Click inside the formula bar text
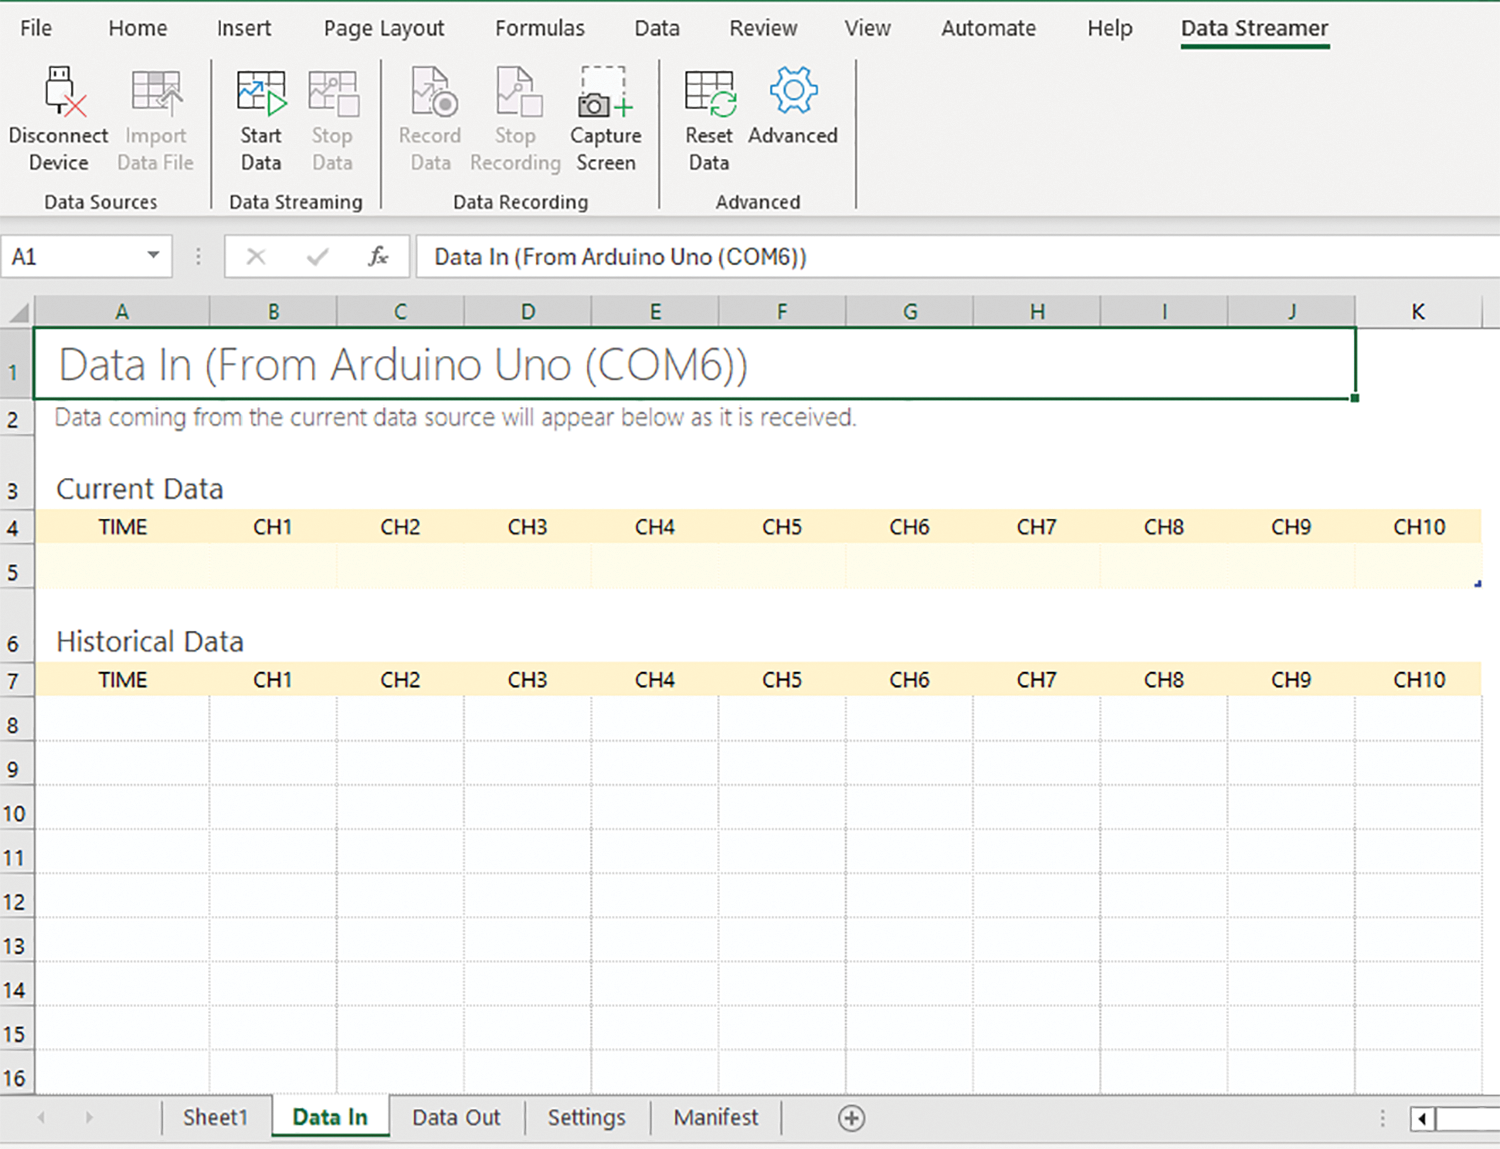 (620, 257)
